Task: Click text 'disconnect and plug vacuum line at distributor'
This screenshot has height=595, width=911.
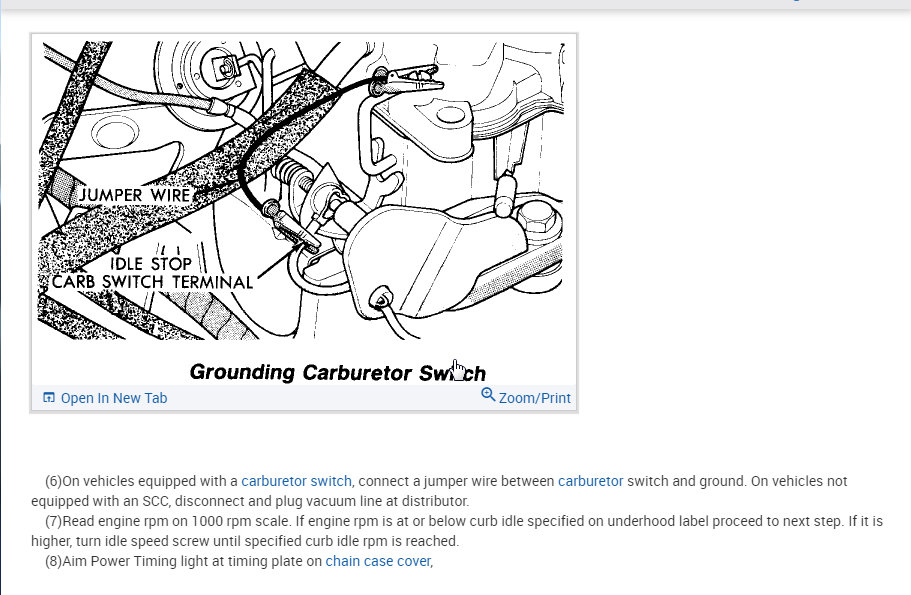Action: pyautogui.click(x=322, y=501)
